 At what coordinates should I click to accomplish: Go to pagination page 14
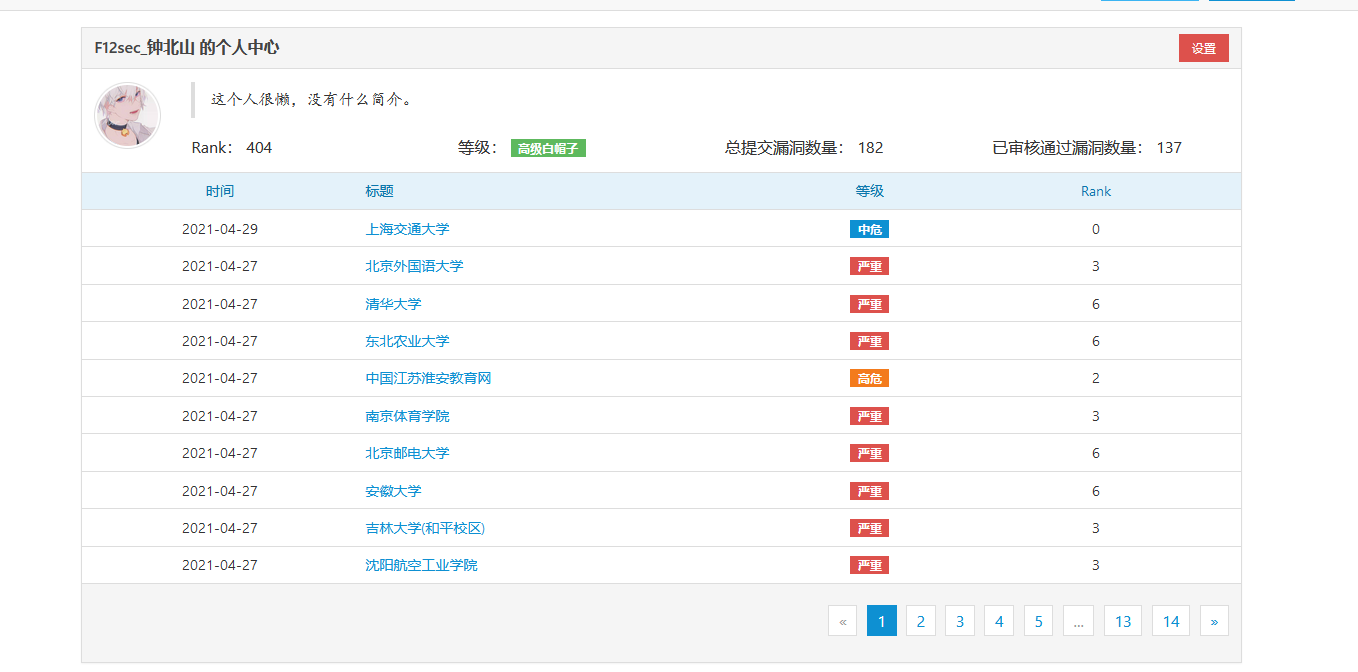coord(1171,621)
